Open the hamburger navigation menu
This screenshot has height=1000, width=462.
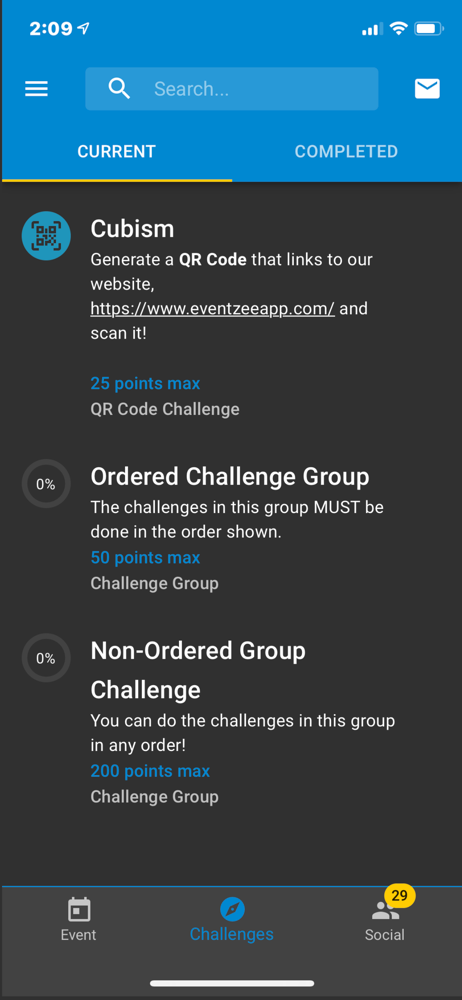(x=36, y=89)
